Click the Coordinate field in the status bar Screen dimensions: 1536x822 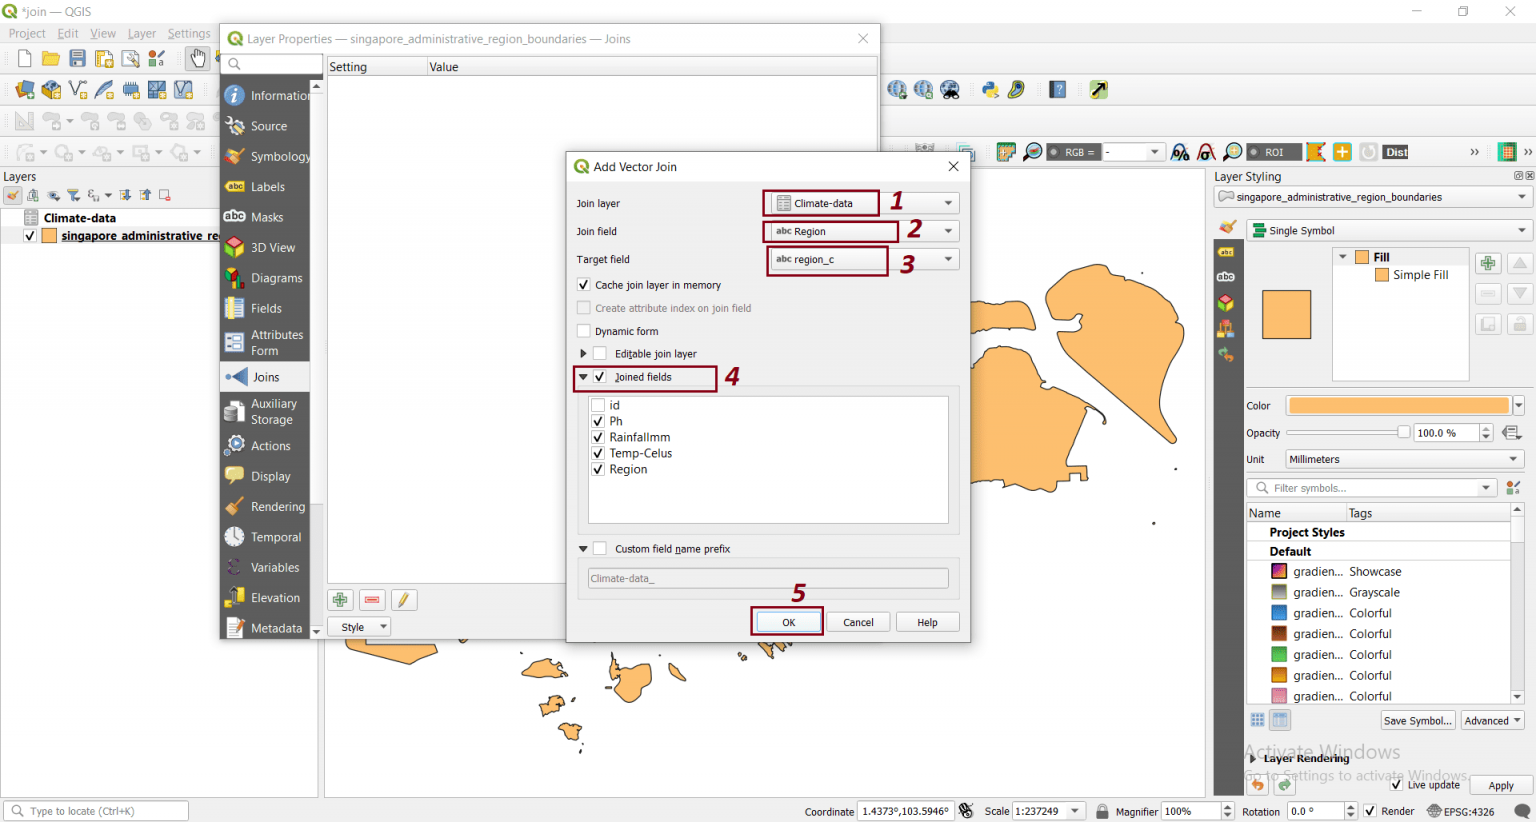coord(905,811)
